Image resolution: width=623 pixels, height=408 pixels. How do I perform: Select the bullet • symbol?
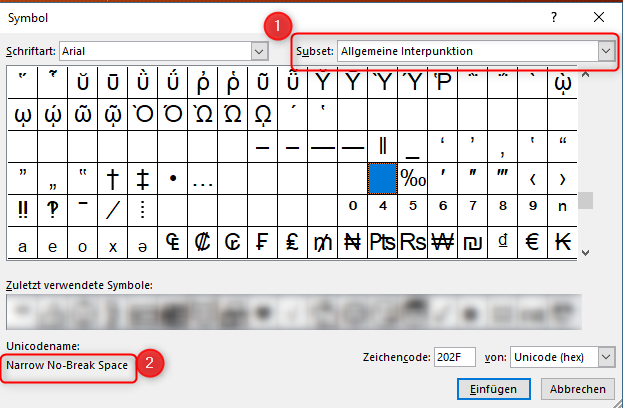[173, 178]
